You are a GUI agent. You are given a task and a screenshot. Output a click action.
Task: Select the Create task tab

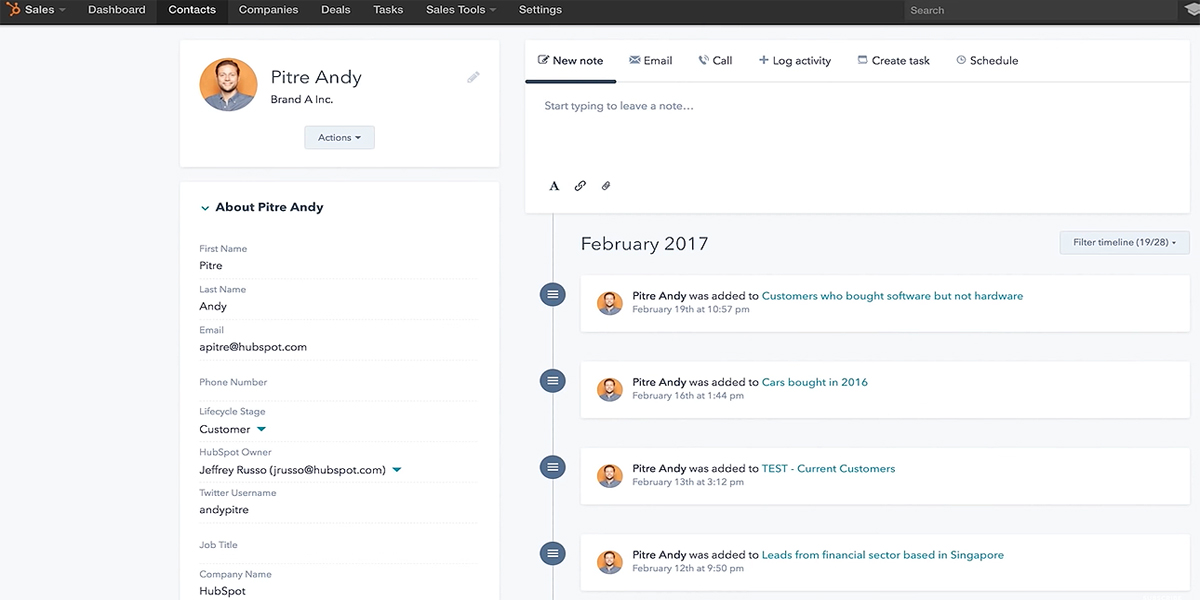point(893,61)
